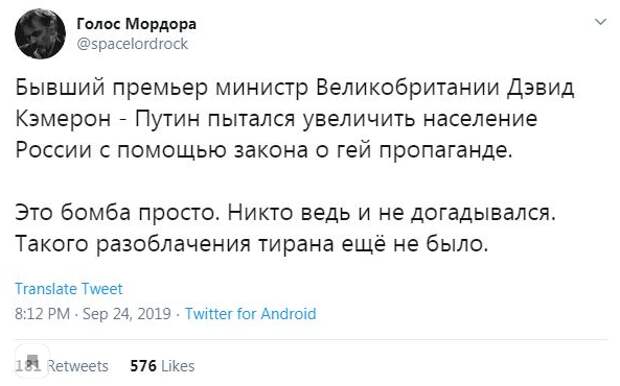This screenshot has width=620, height=386.
Task: Click the Sep 24, 2019 date
Action: click(127, 314)
